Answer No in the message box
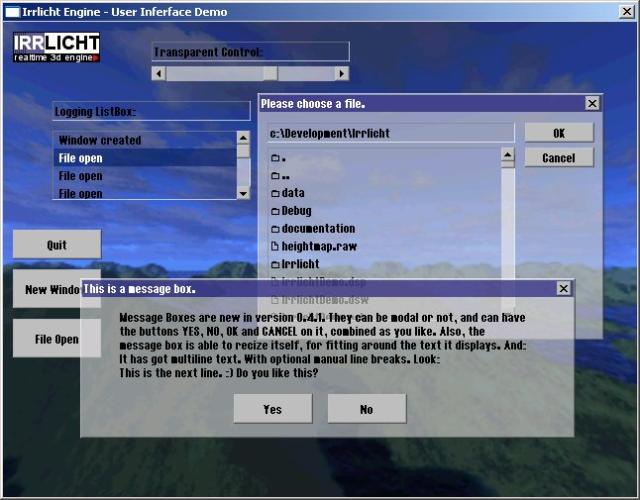This screenshot has width=640, height=500. (x=367, y=409)
